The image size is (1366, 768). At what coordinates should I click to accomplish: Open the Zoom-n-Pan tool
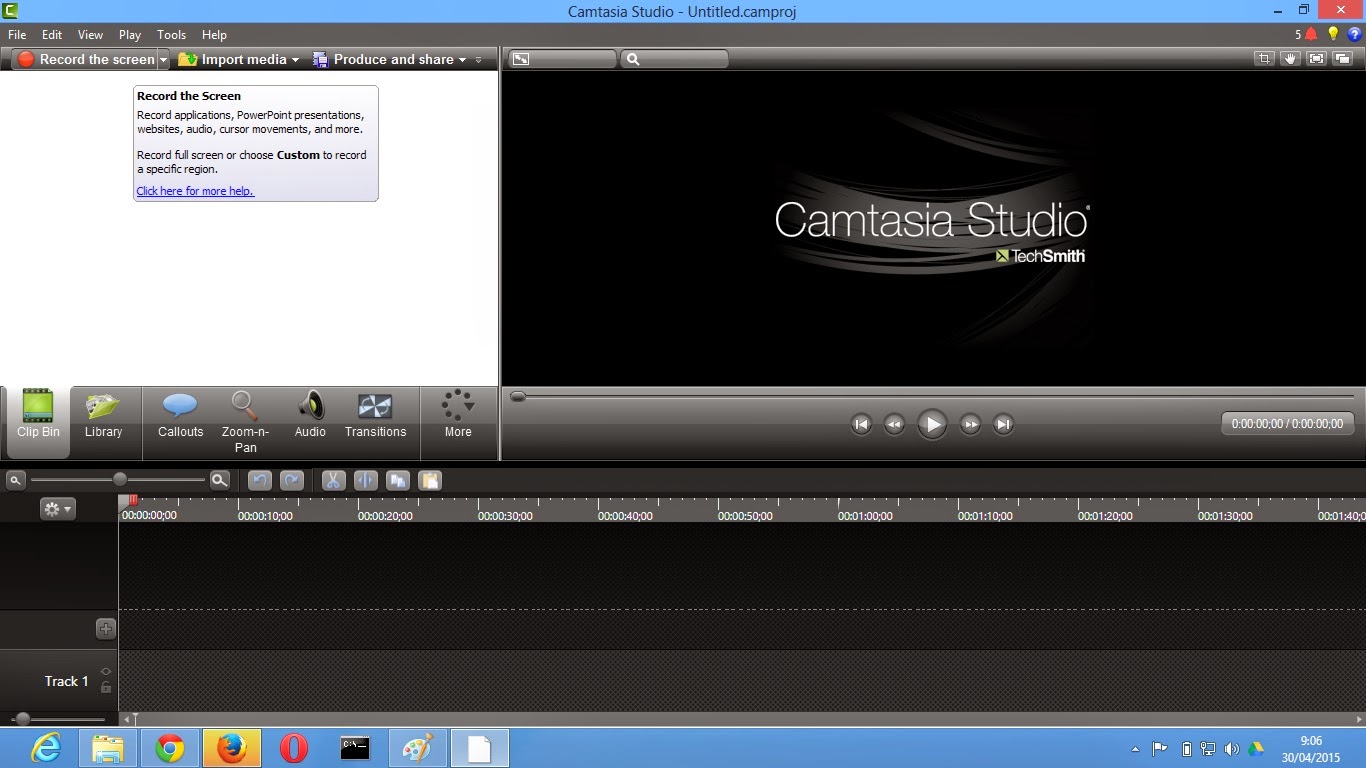coord(245,422)
